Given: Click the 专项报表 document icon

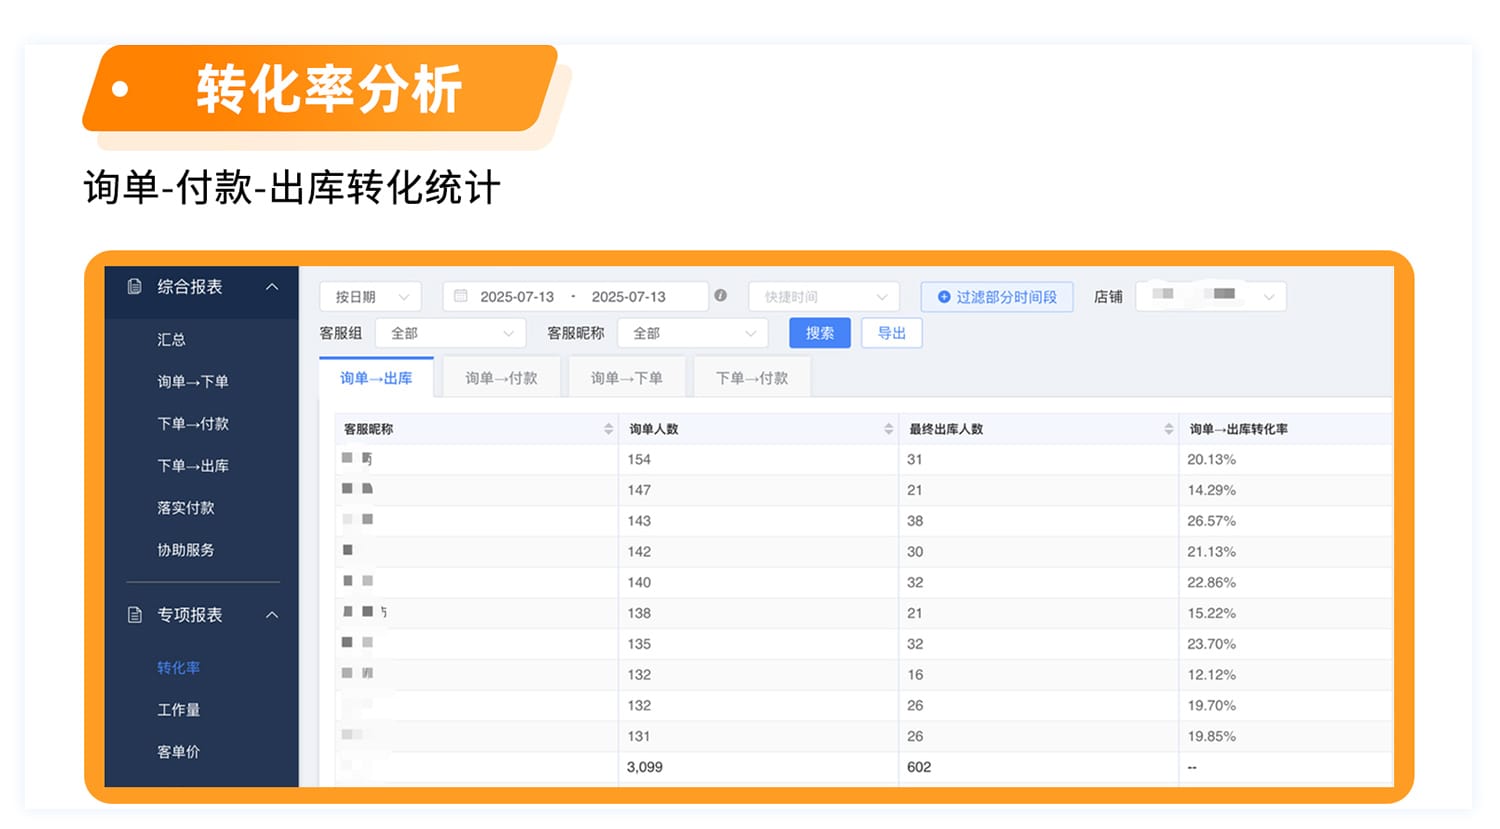Looking at the screenshot, I should coord(135,615).
